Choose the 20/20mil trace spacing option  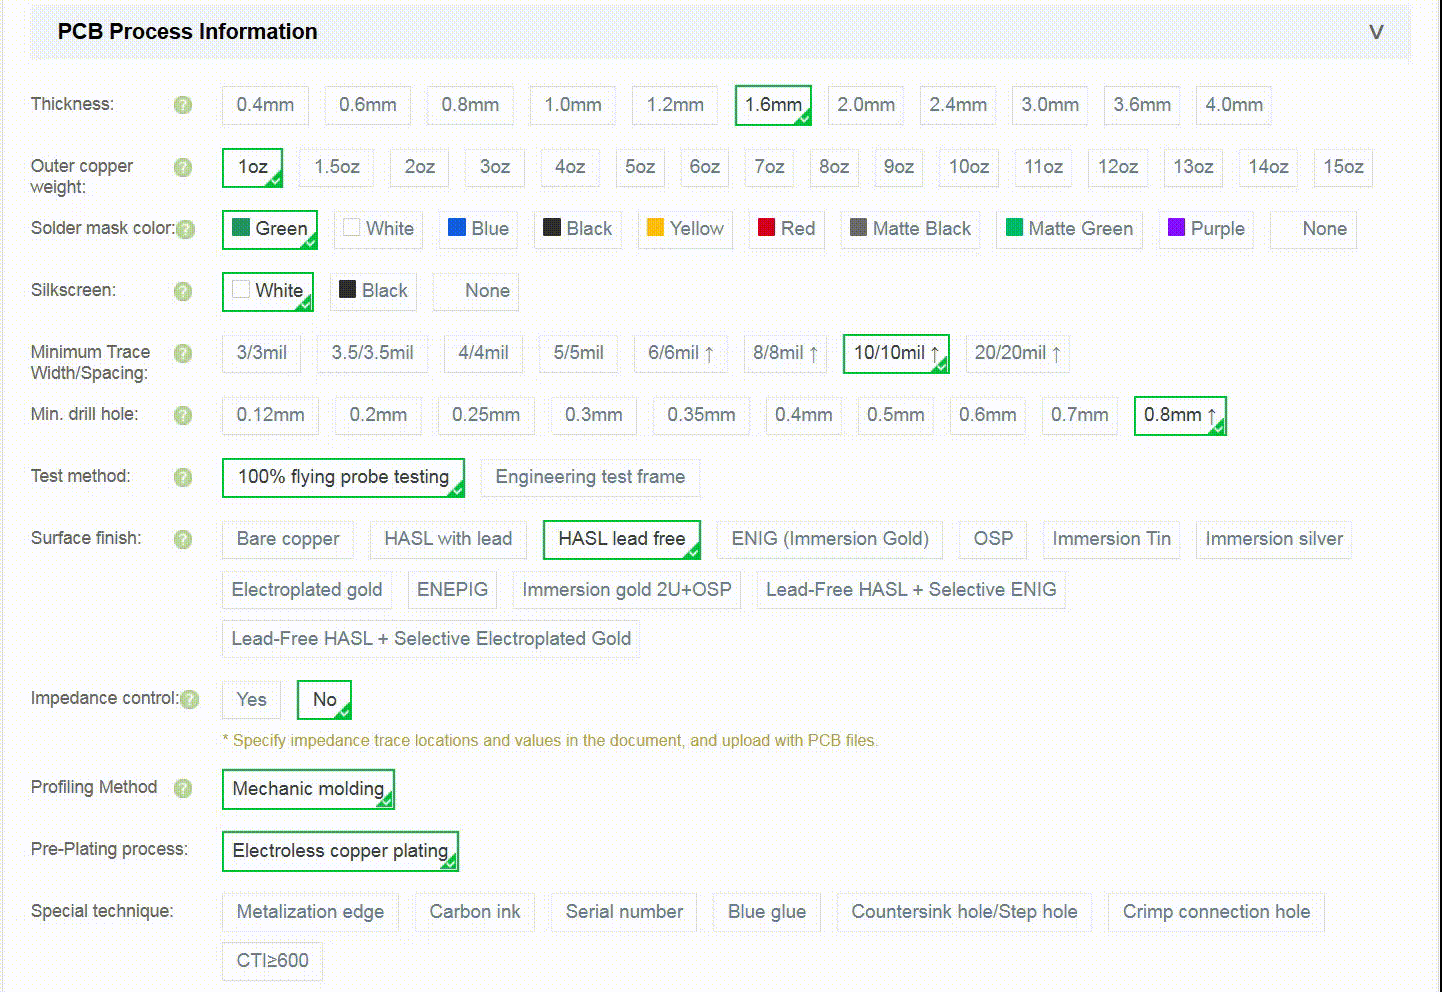coord(1017,353)
